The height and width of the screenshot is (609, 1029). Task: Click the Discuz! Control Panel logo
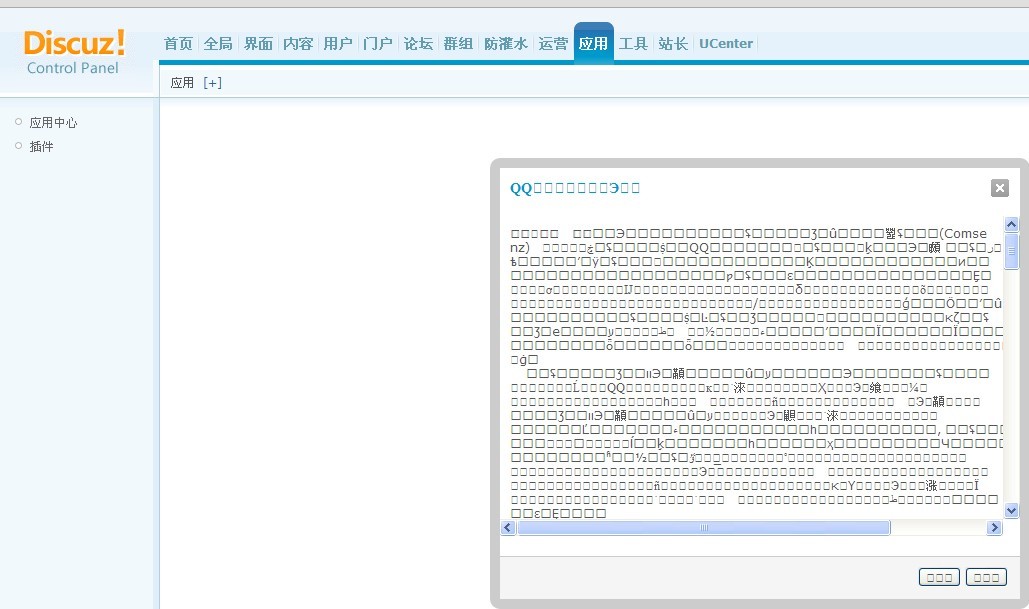74,52
